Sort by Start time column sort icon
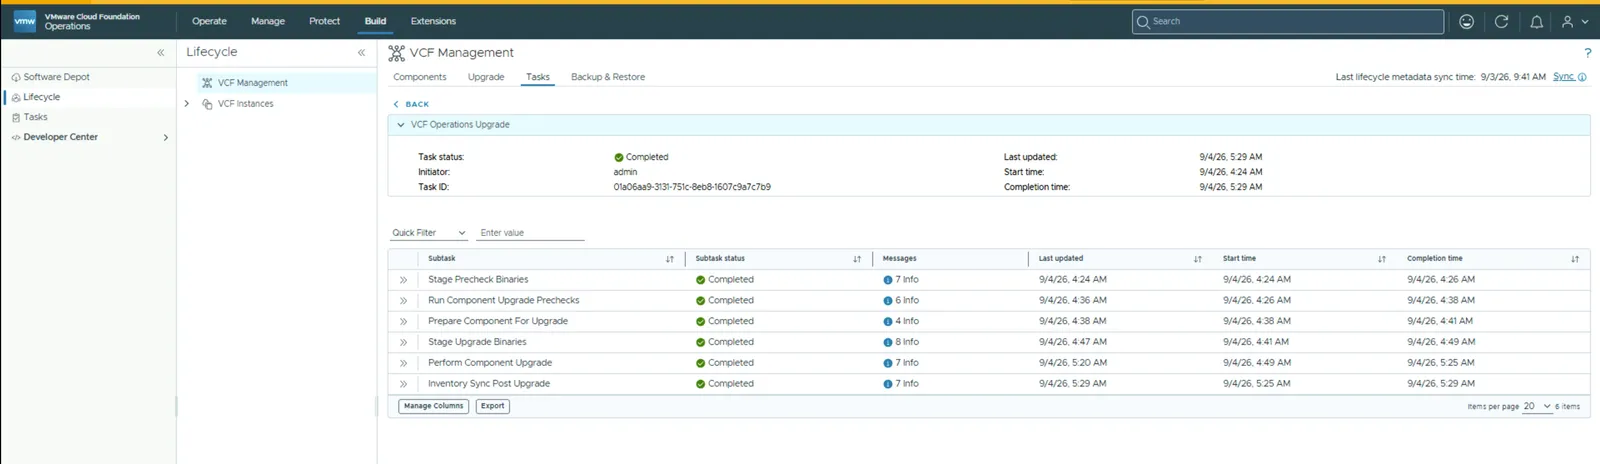 (1382, 259)
